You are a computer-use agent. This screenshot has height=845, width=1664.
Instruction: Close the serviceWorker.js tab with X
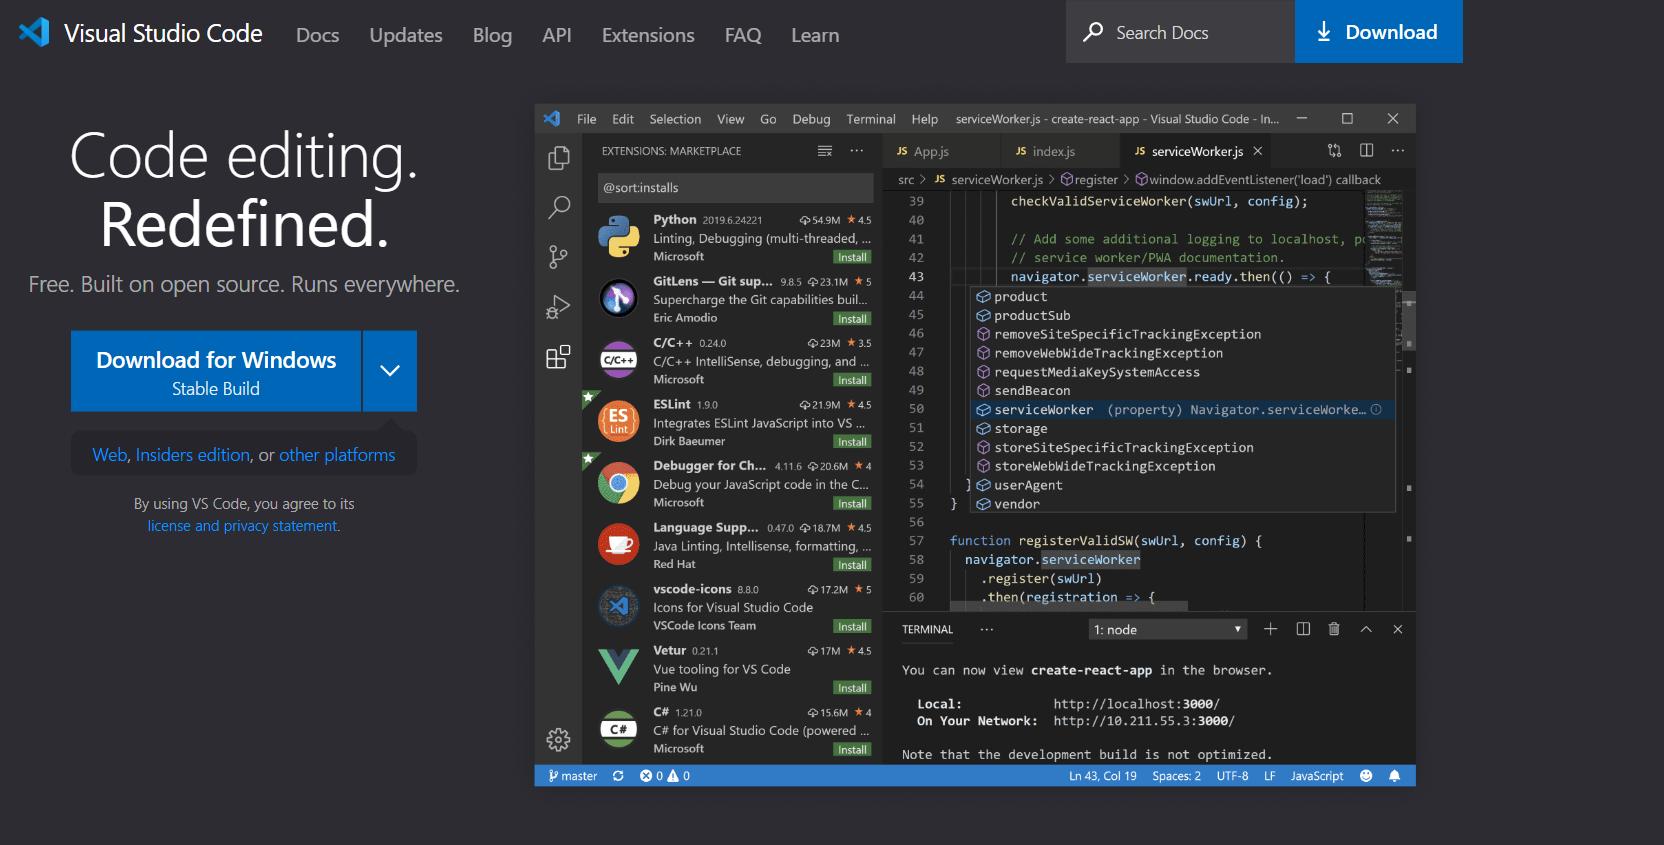(x=1258, y=151)
